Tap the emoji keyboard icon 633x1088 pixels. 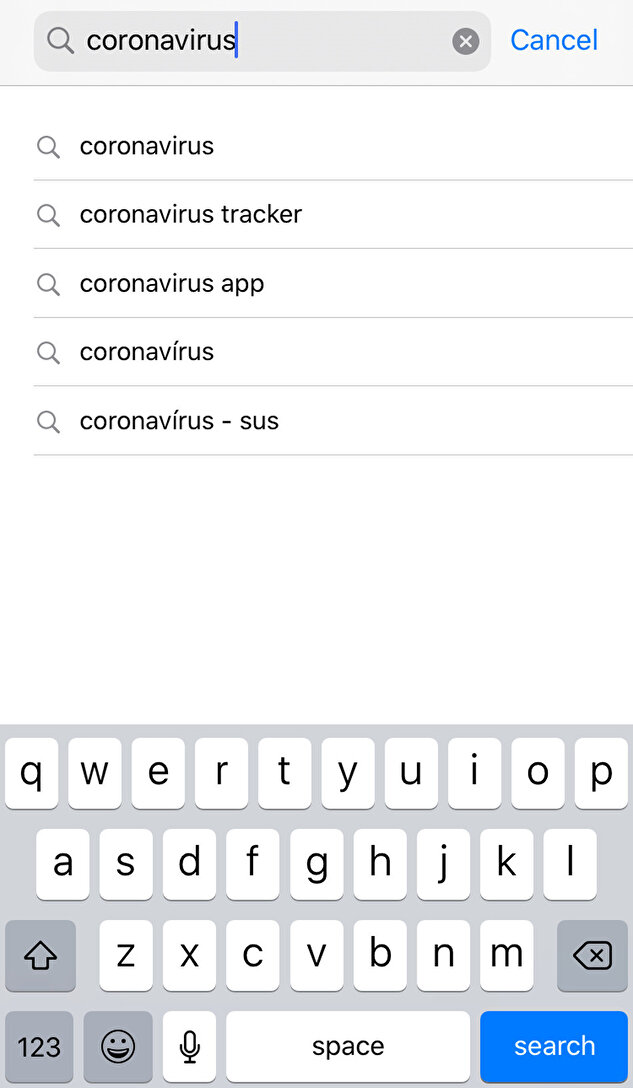118,1047
